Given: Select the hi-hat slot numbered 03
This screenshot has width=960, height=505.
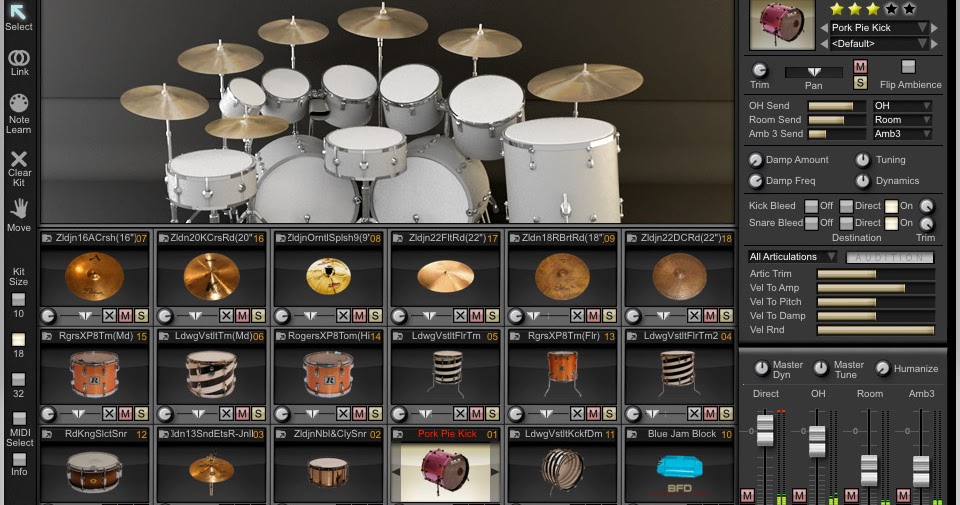Looking at the screenshot, I should [211, 465].
